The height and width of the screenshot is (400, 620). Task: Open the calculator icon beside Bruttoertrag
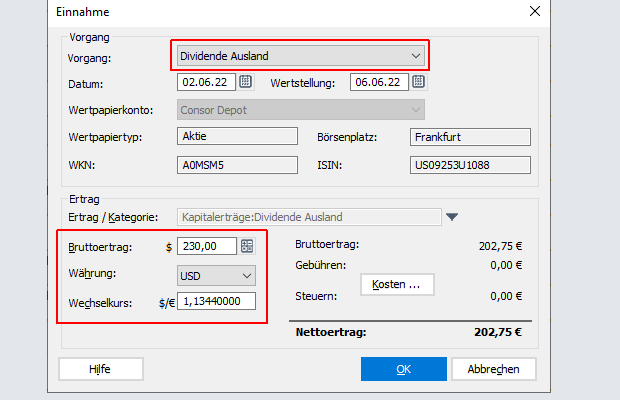pyautogui.click(x=247, y=246)
